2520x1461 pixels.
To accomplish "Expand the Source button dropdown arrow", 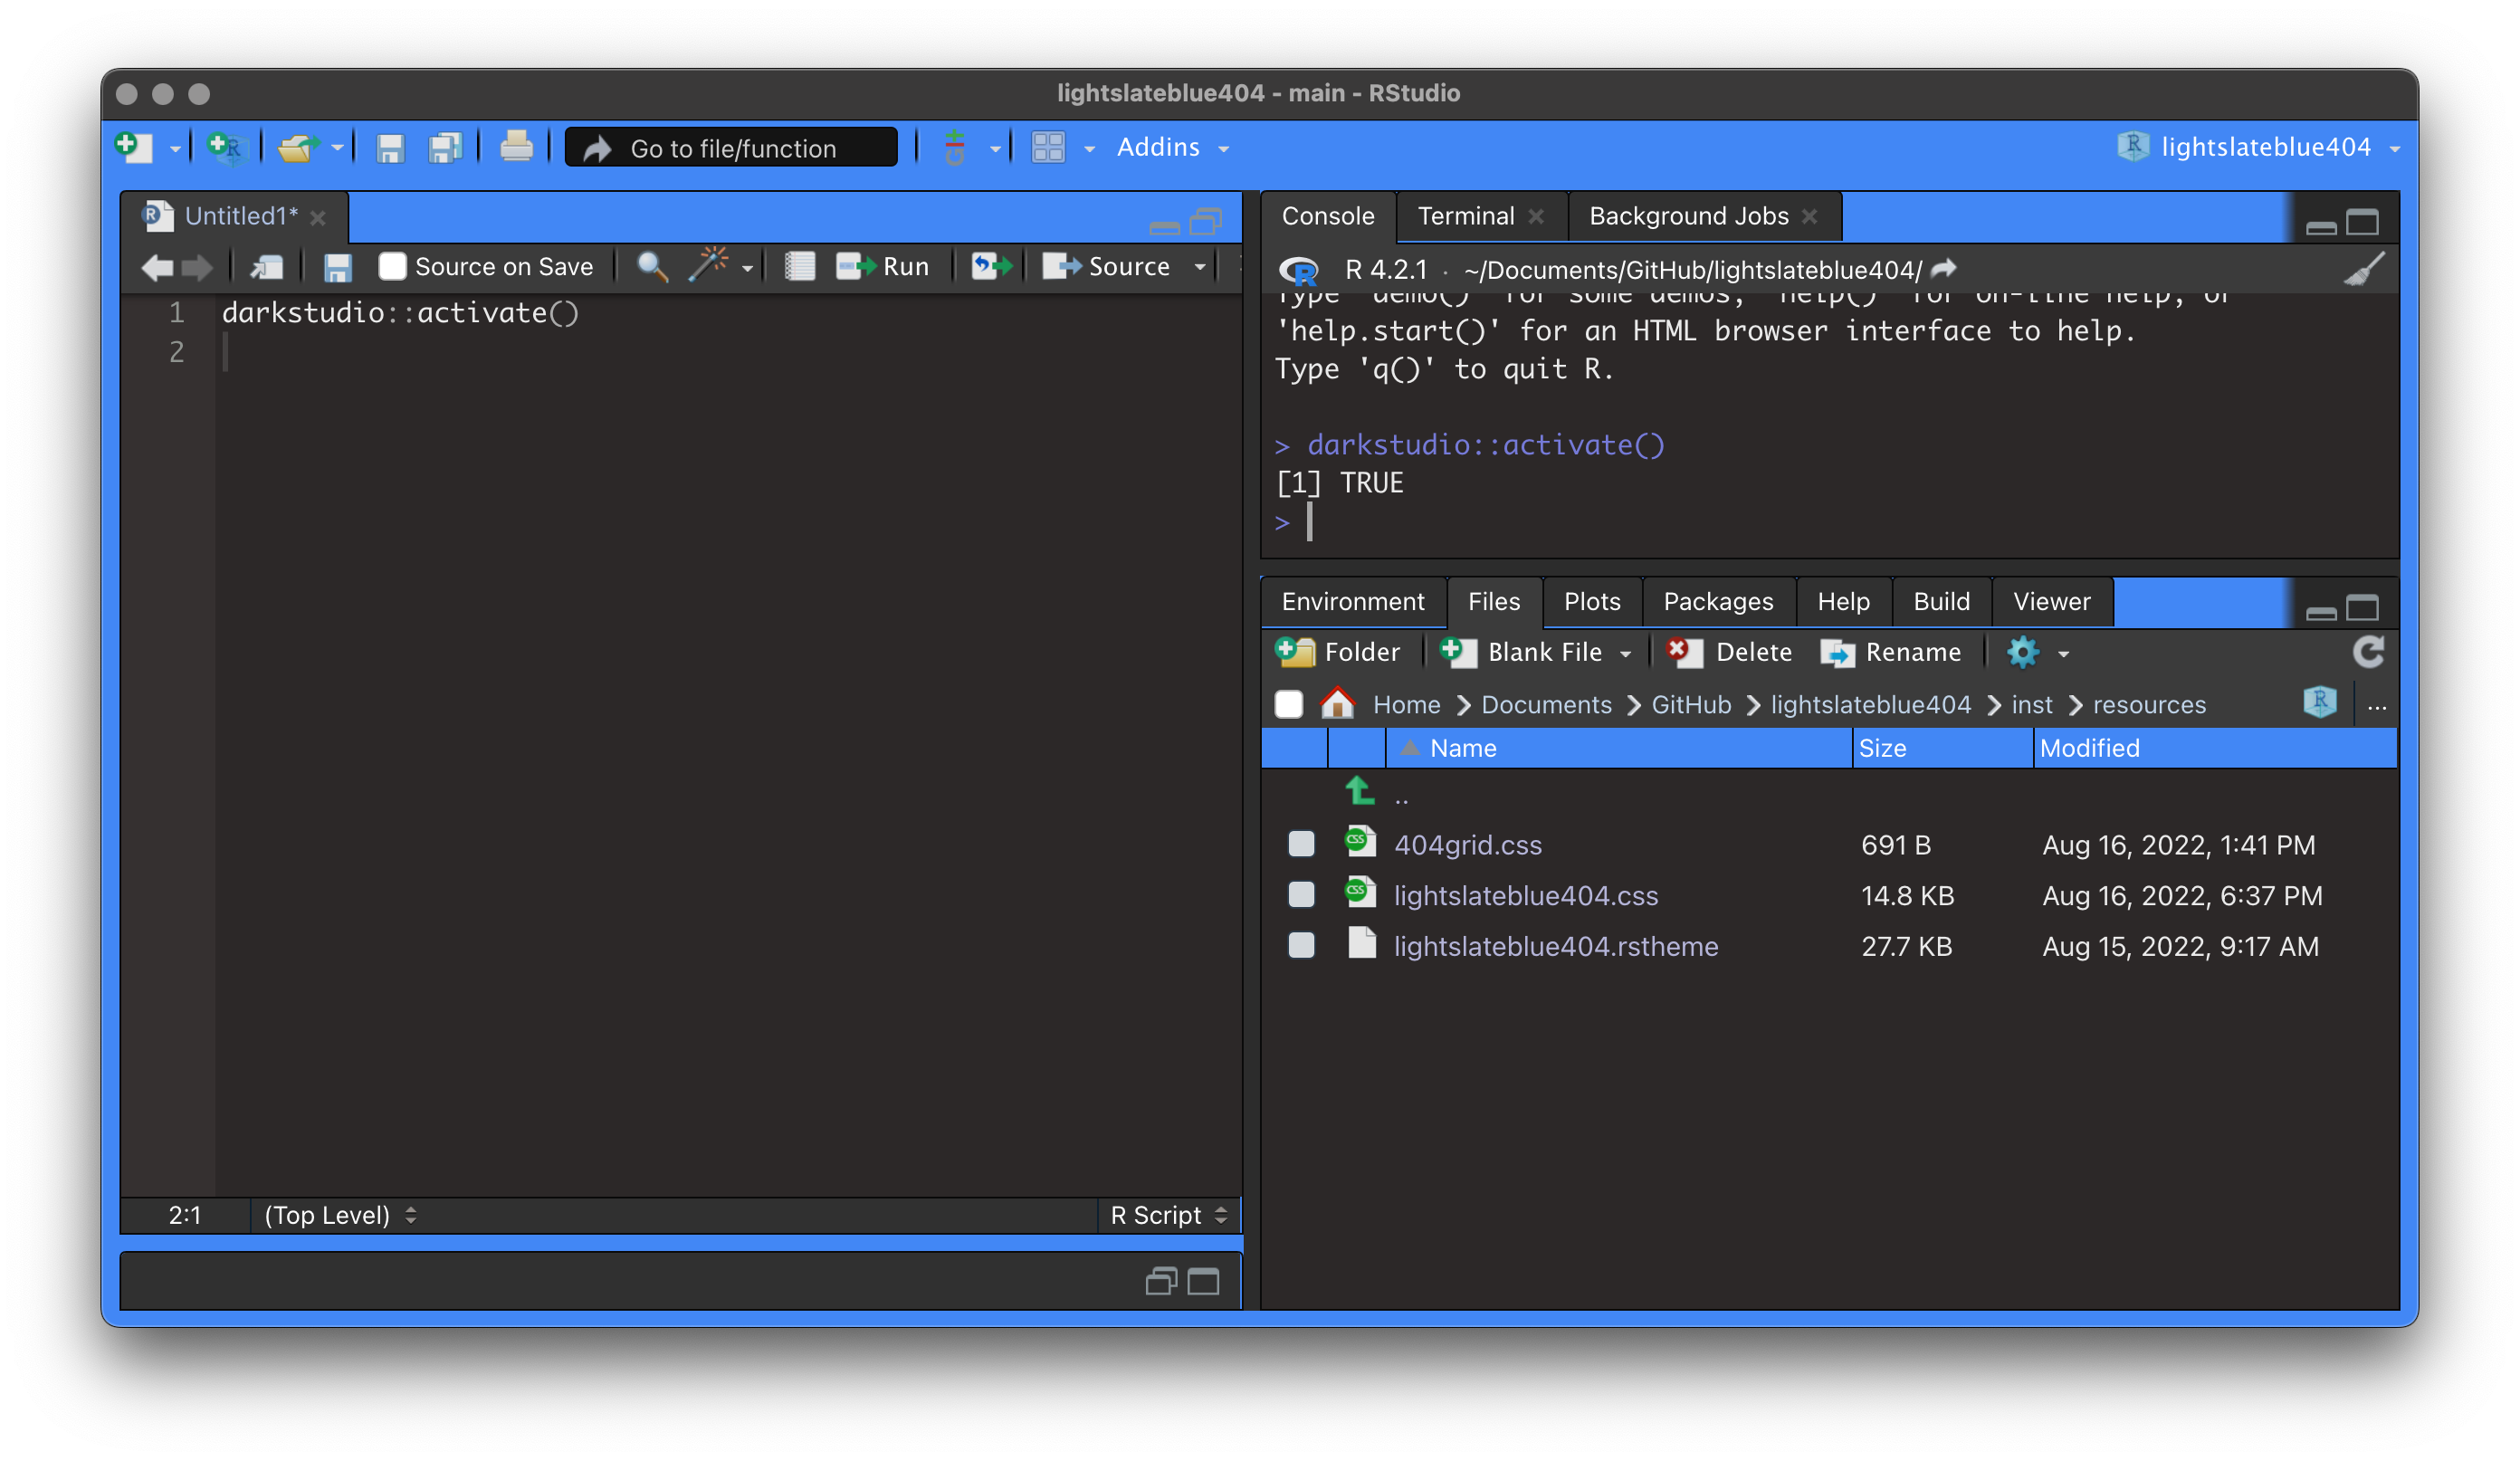I will tap(1199, 267).
